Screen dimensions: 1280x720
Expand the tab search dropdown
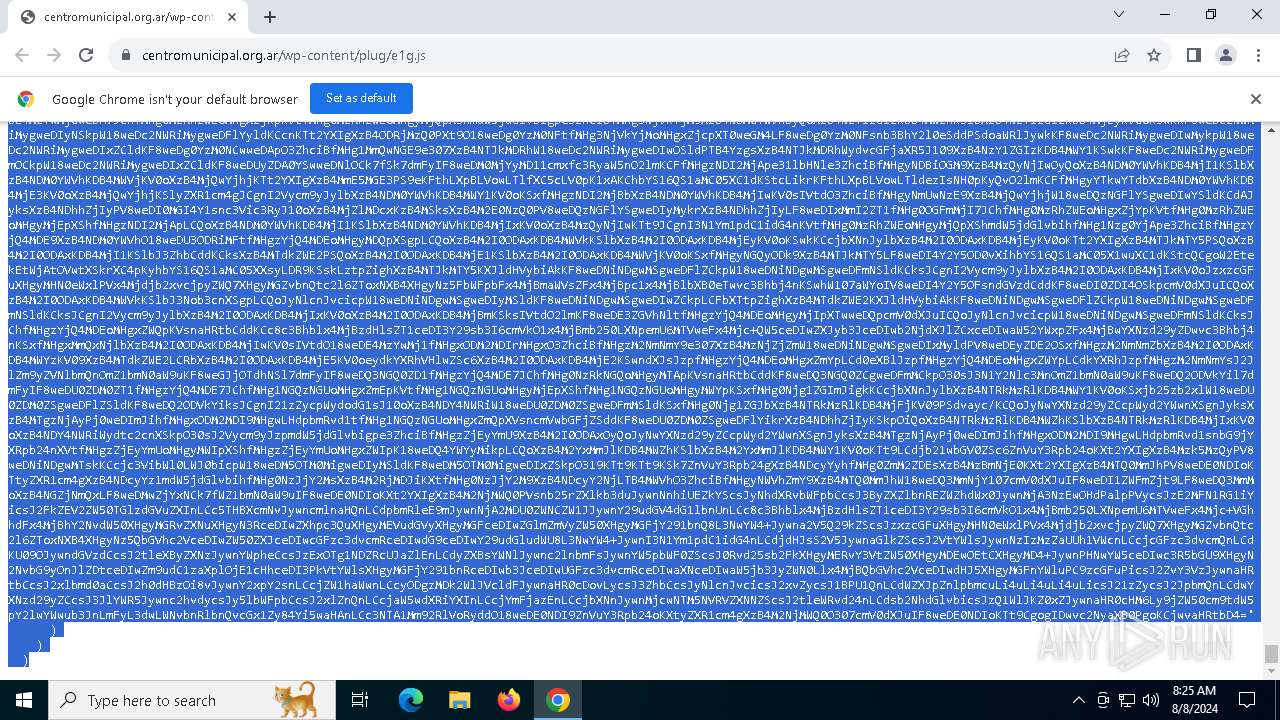pyautogui.click(x=1119, y=14)
